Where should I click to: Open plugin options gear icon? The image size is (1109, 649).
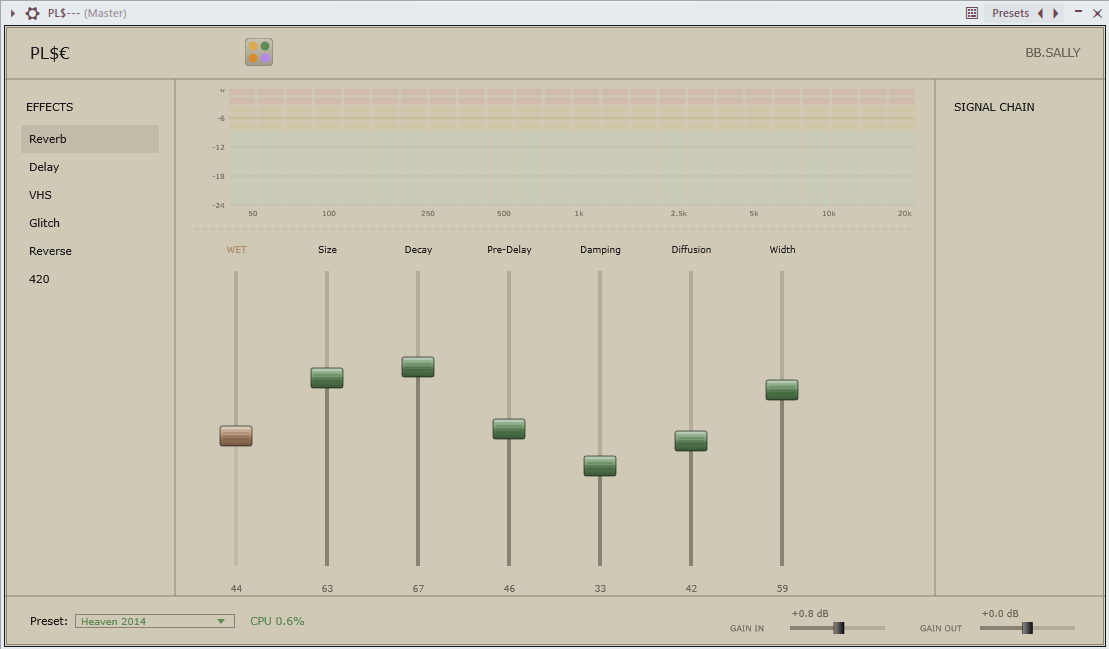(x=33, y=13)
